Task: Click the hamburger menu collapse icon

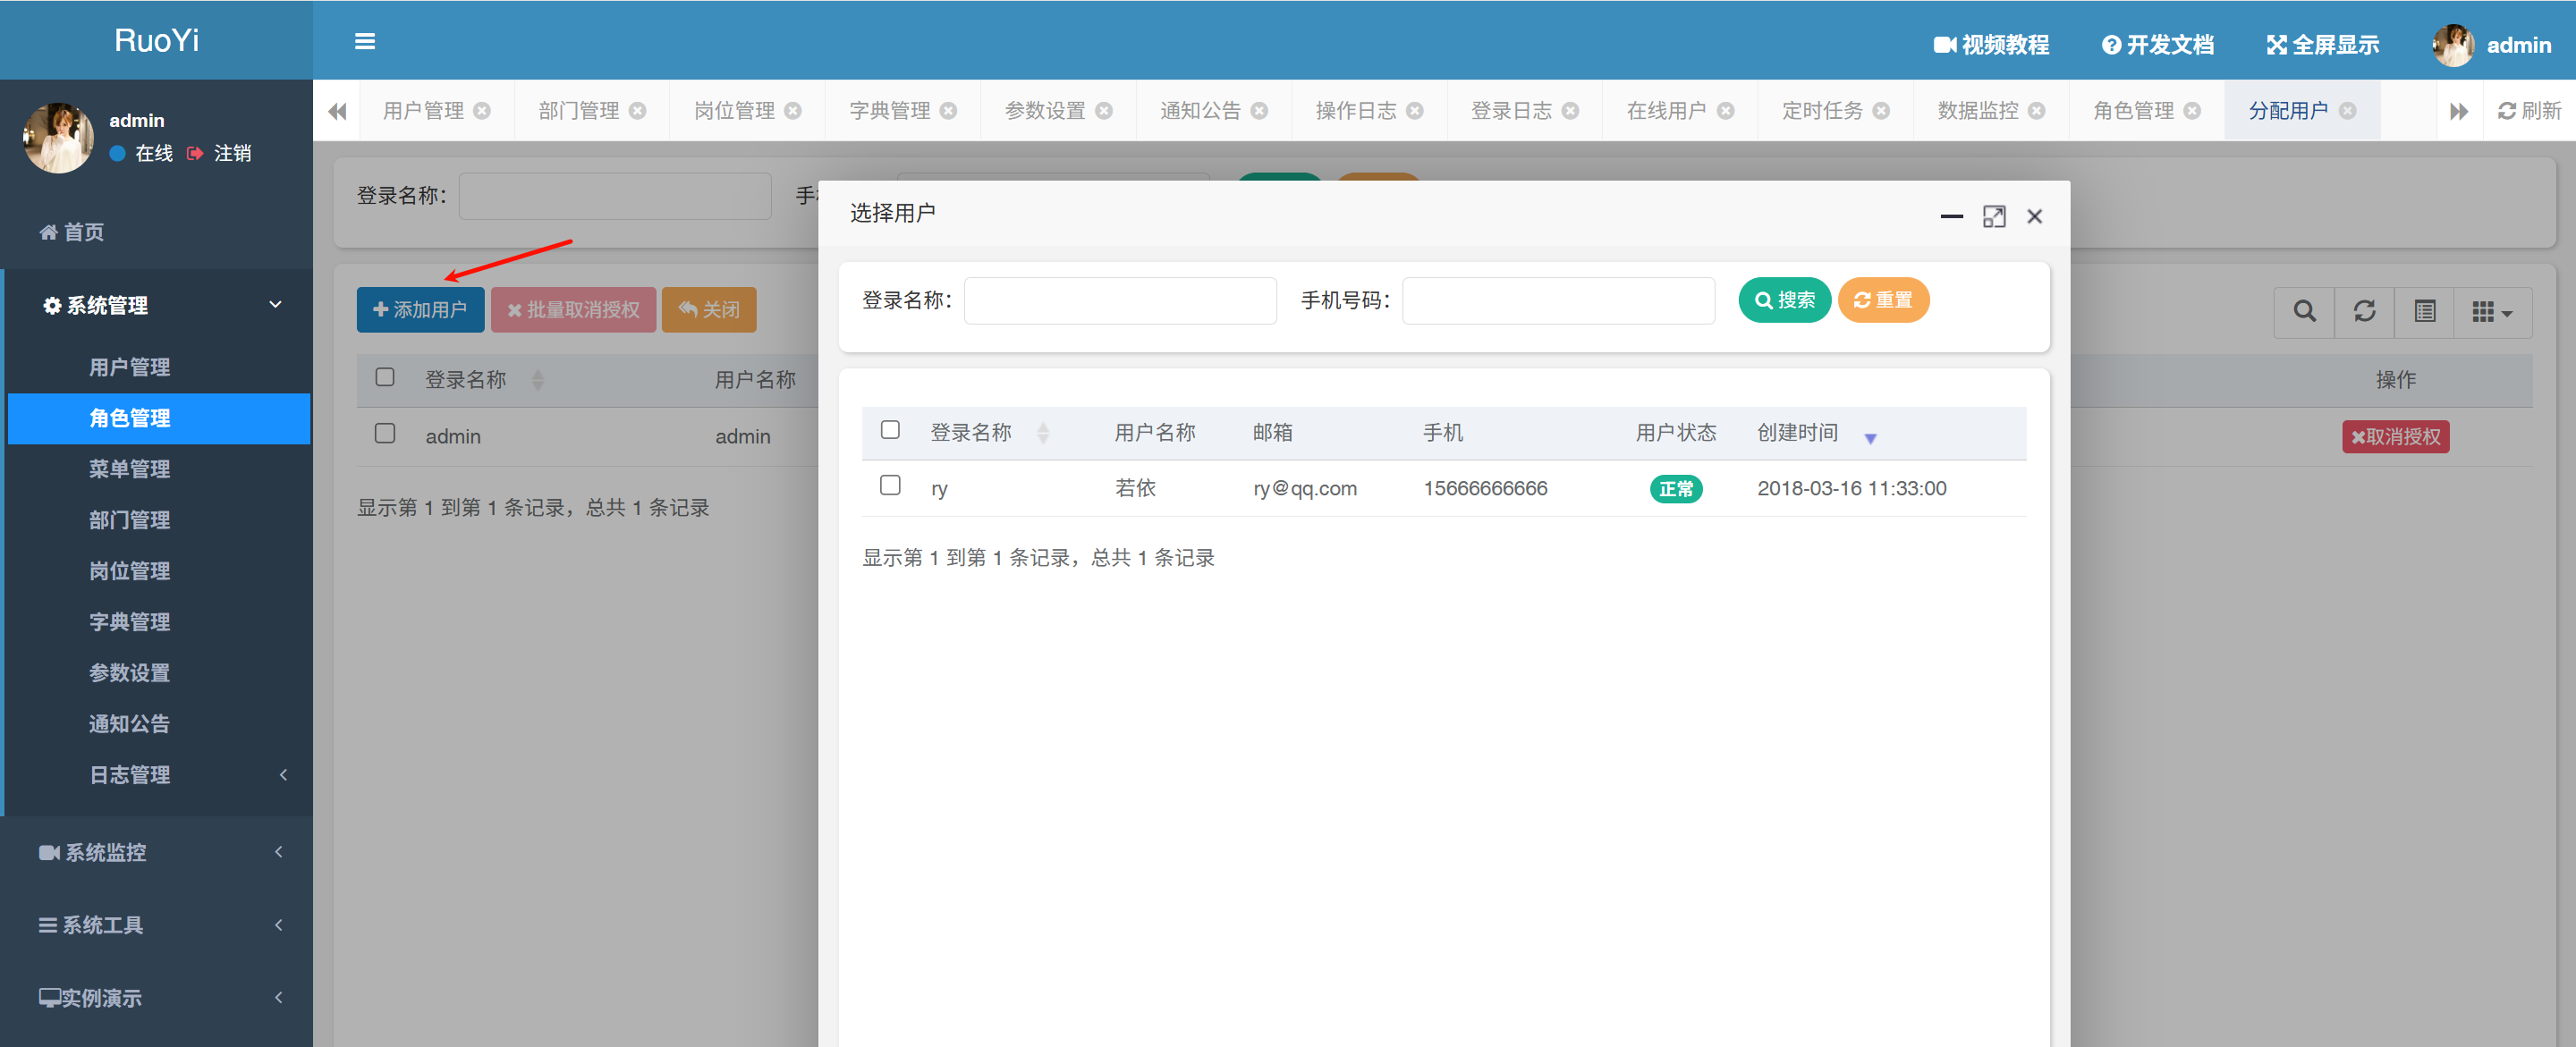Action: coord(364,42)
